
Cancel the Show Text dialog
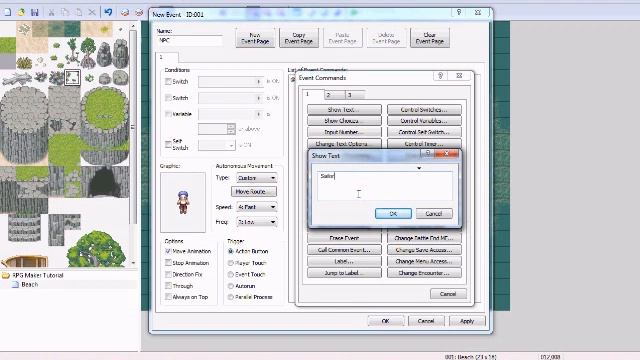pos(434,213)
